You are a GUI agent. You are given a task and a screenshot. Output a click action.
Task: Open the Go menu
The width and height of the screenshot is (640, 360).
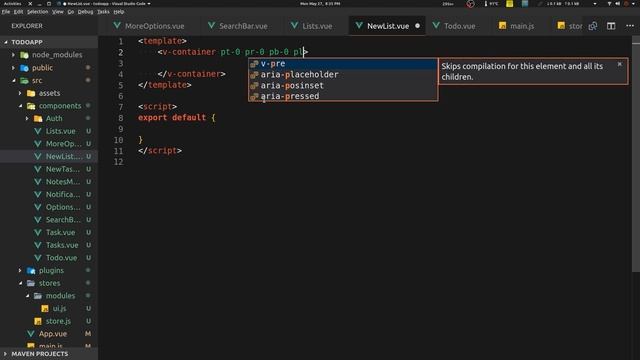tap(71, 12)
